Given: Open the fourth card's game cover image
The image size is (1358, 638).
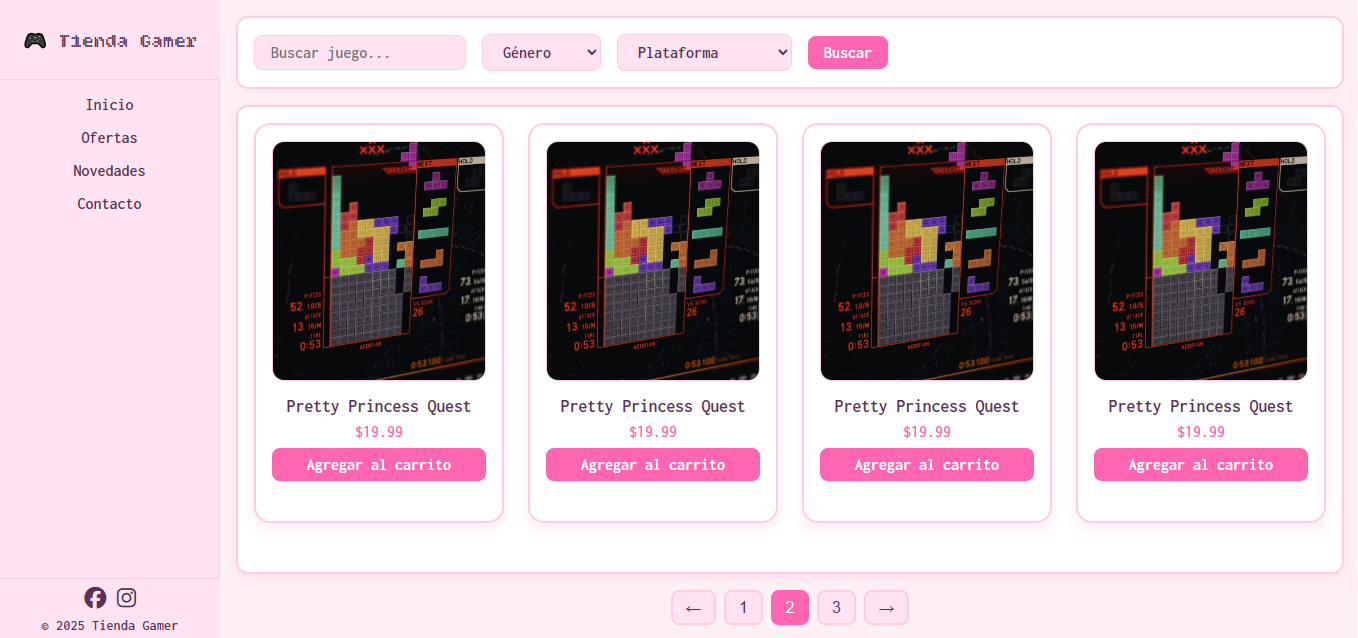Looking at the screenshot, I should (1201, 261).
